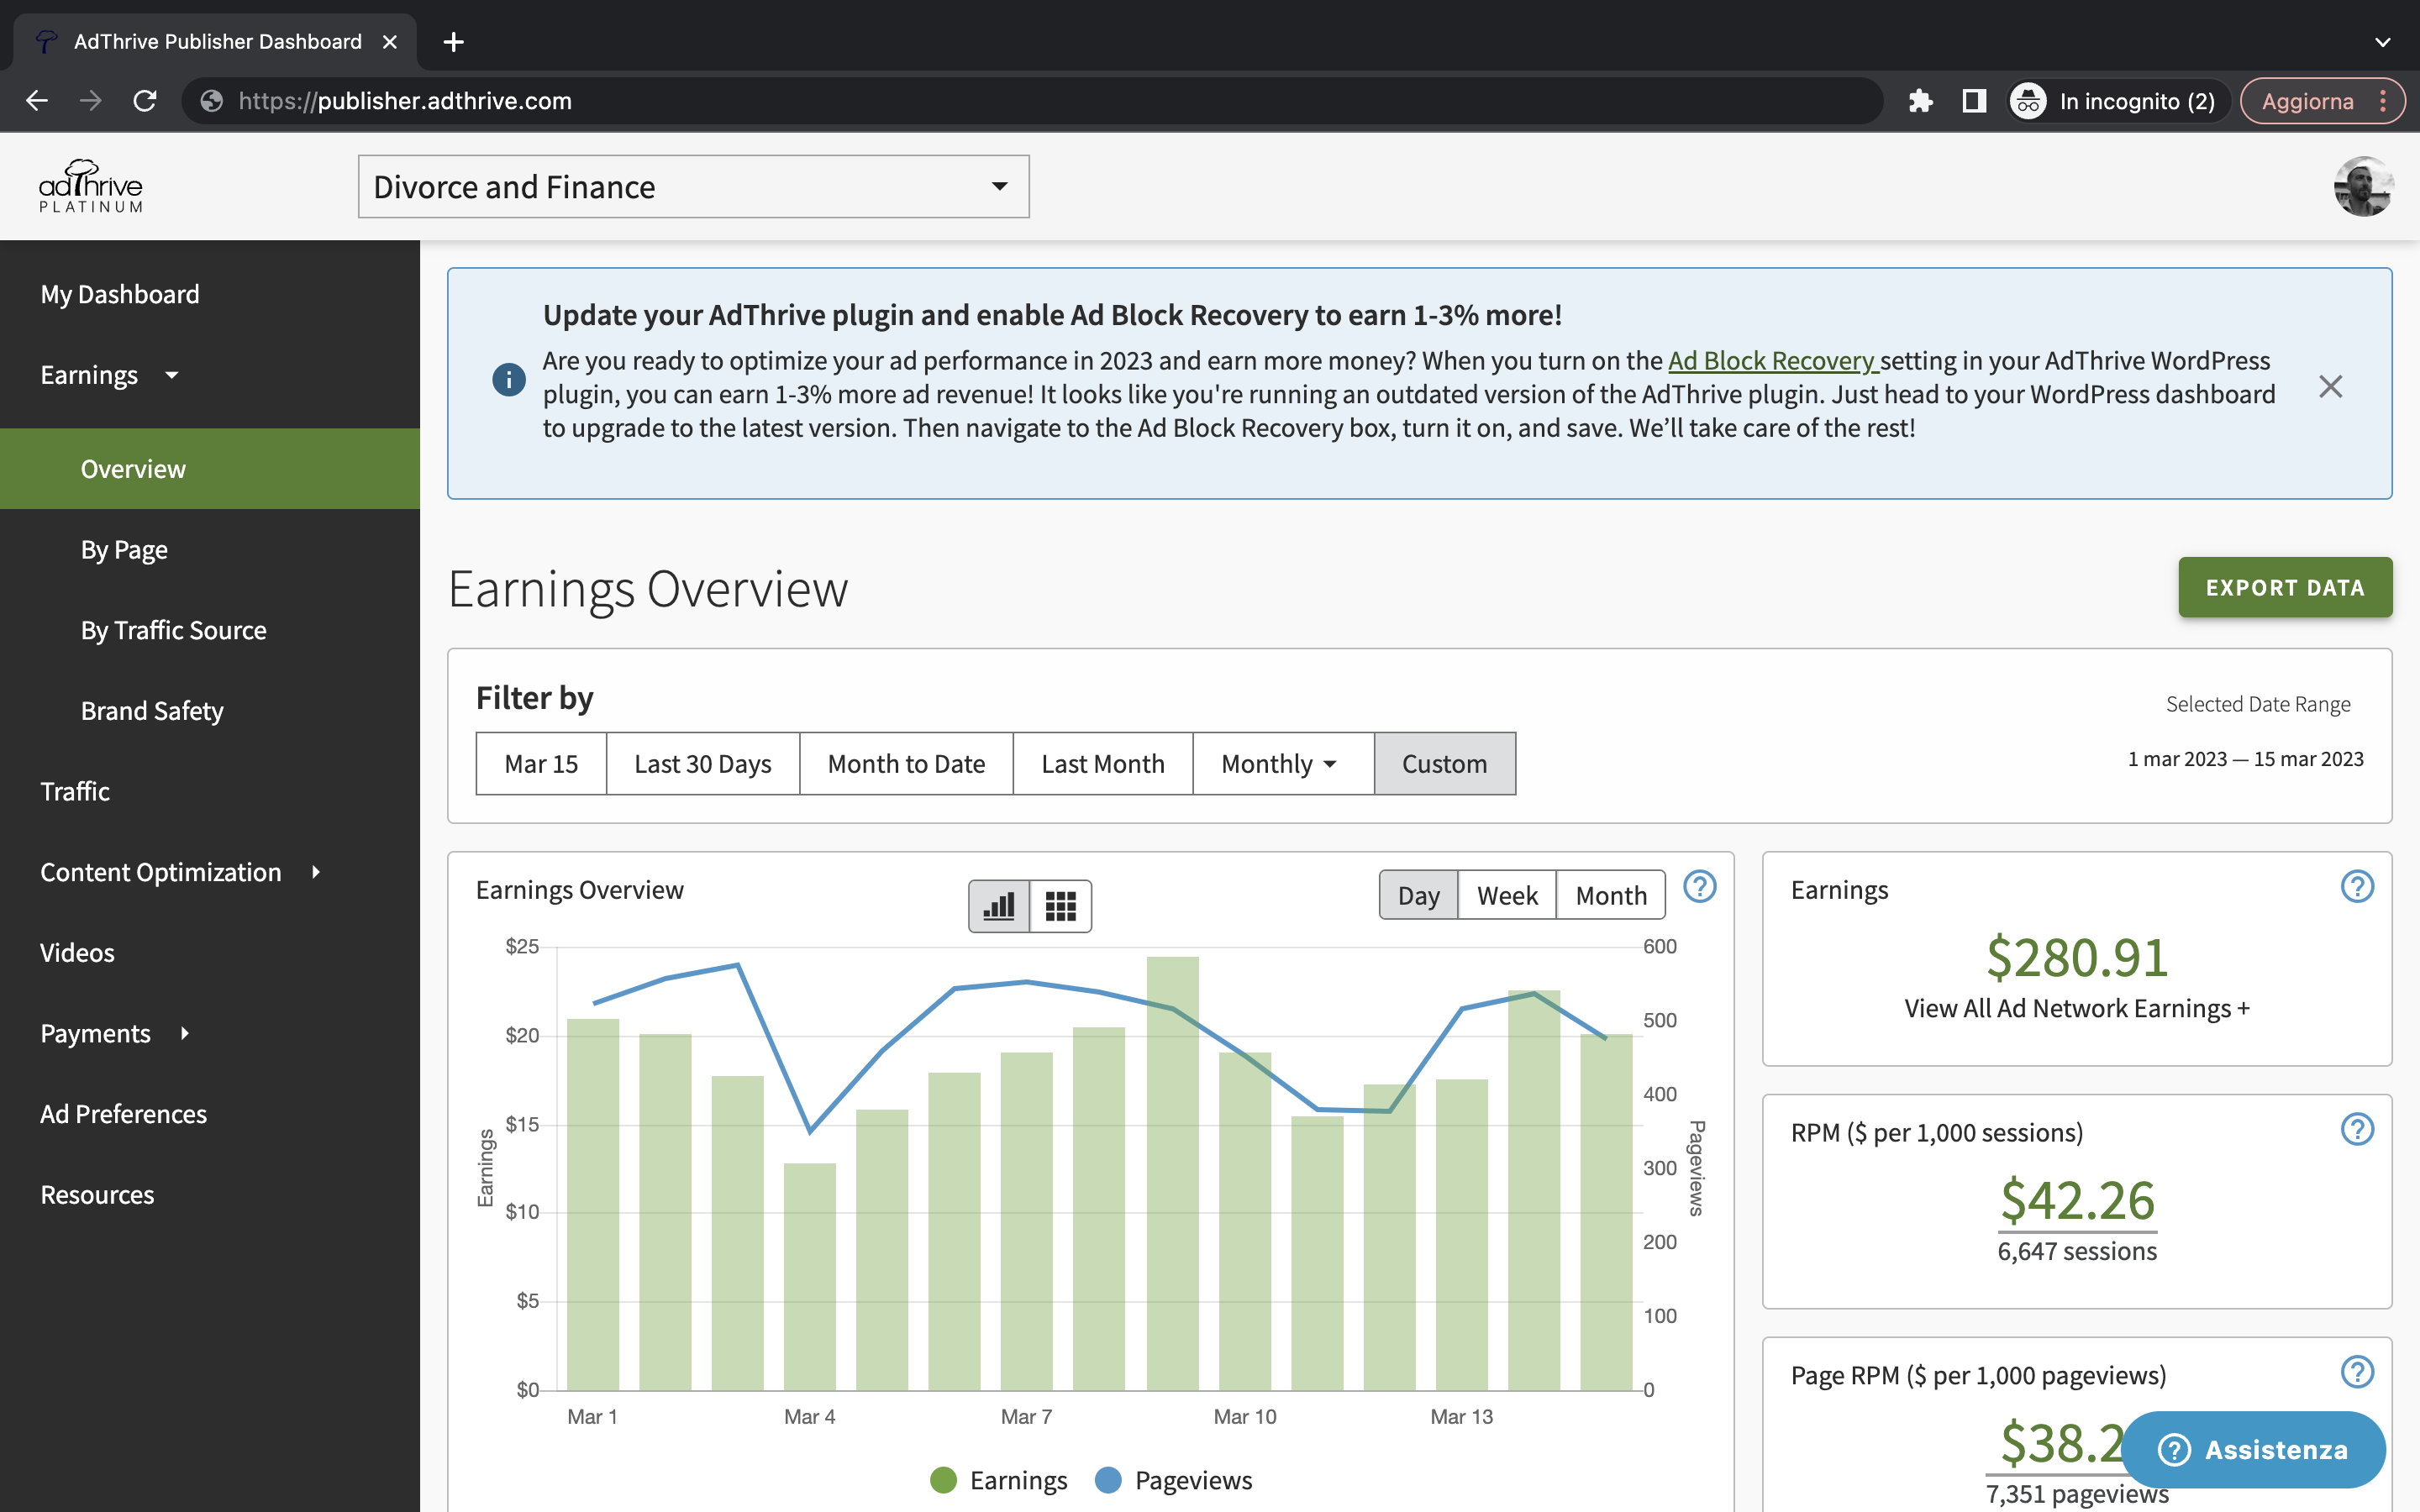Click View All Ad Network Earnings +
The width and height of the screenshot is (2420, 1512).
pos(2077,1008)
